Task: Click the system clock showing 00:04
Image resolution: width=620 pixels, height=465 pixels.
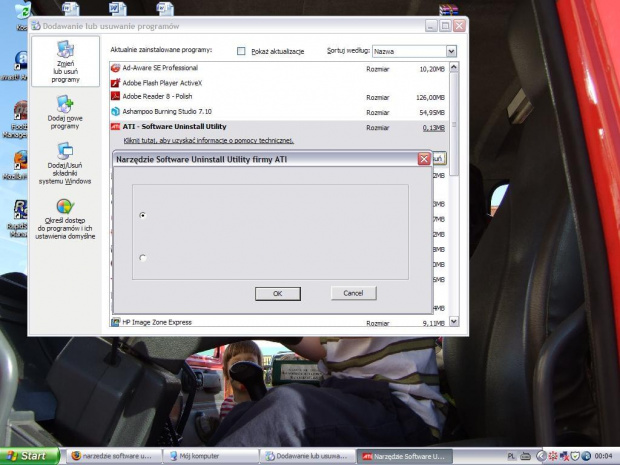Action: click(603, 456)
